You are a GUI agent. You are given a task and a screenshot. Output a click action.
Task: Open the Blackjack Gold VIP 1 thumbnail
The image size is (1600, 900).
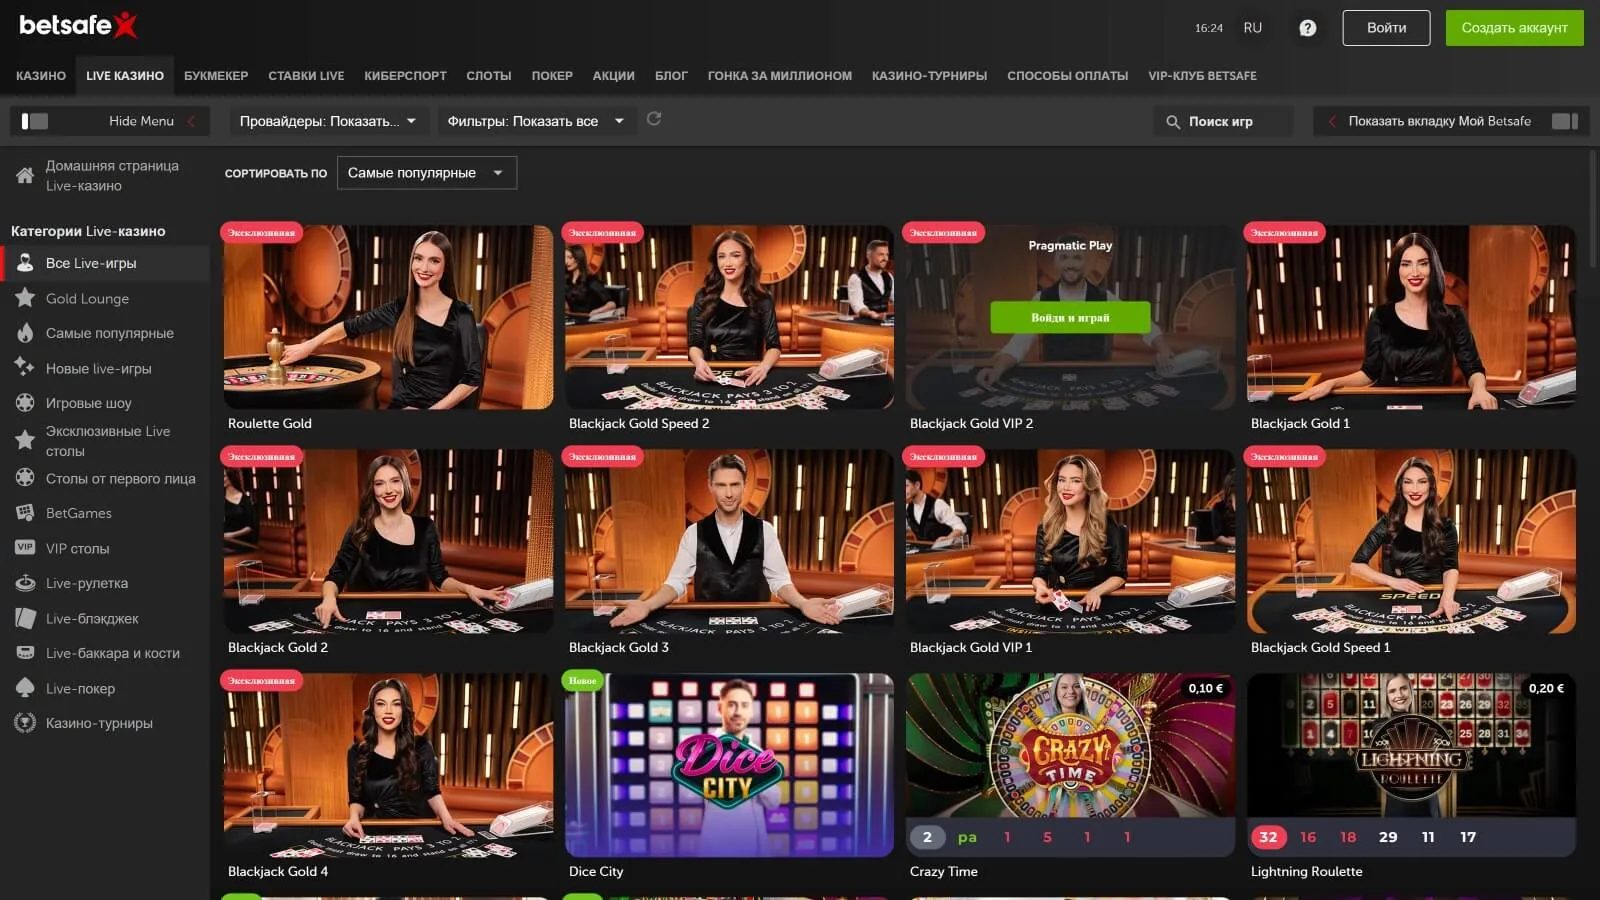1070,541
